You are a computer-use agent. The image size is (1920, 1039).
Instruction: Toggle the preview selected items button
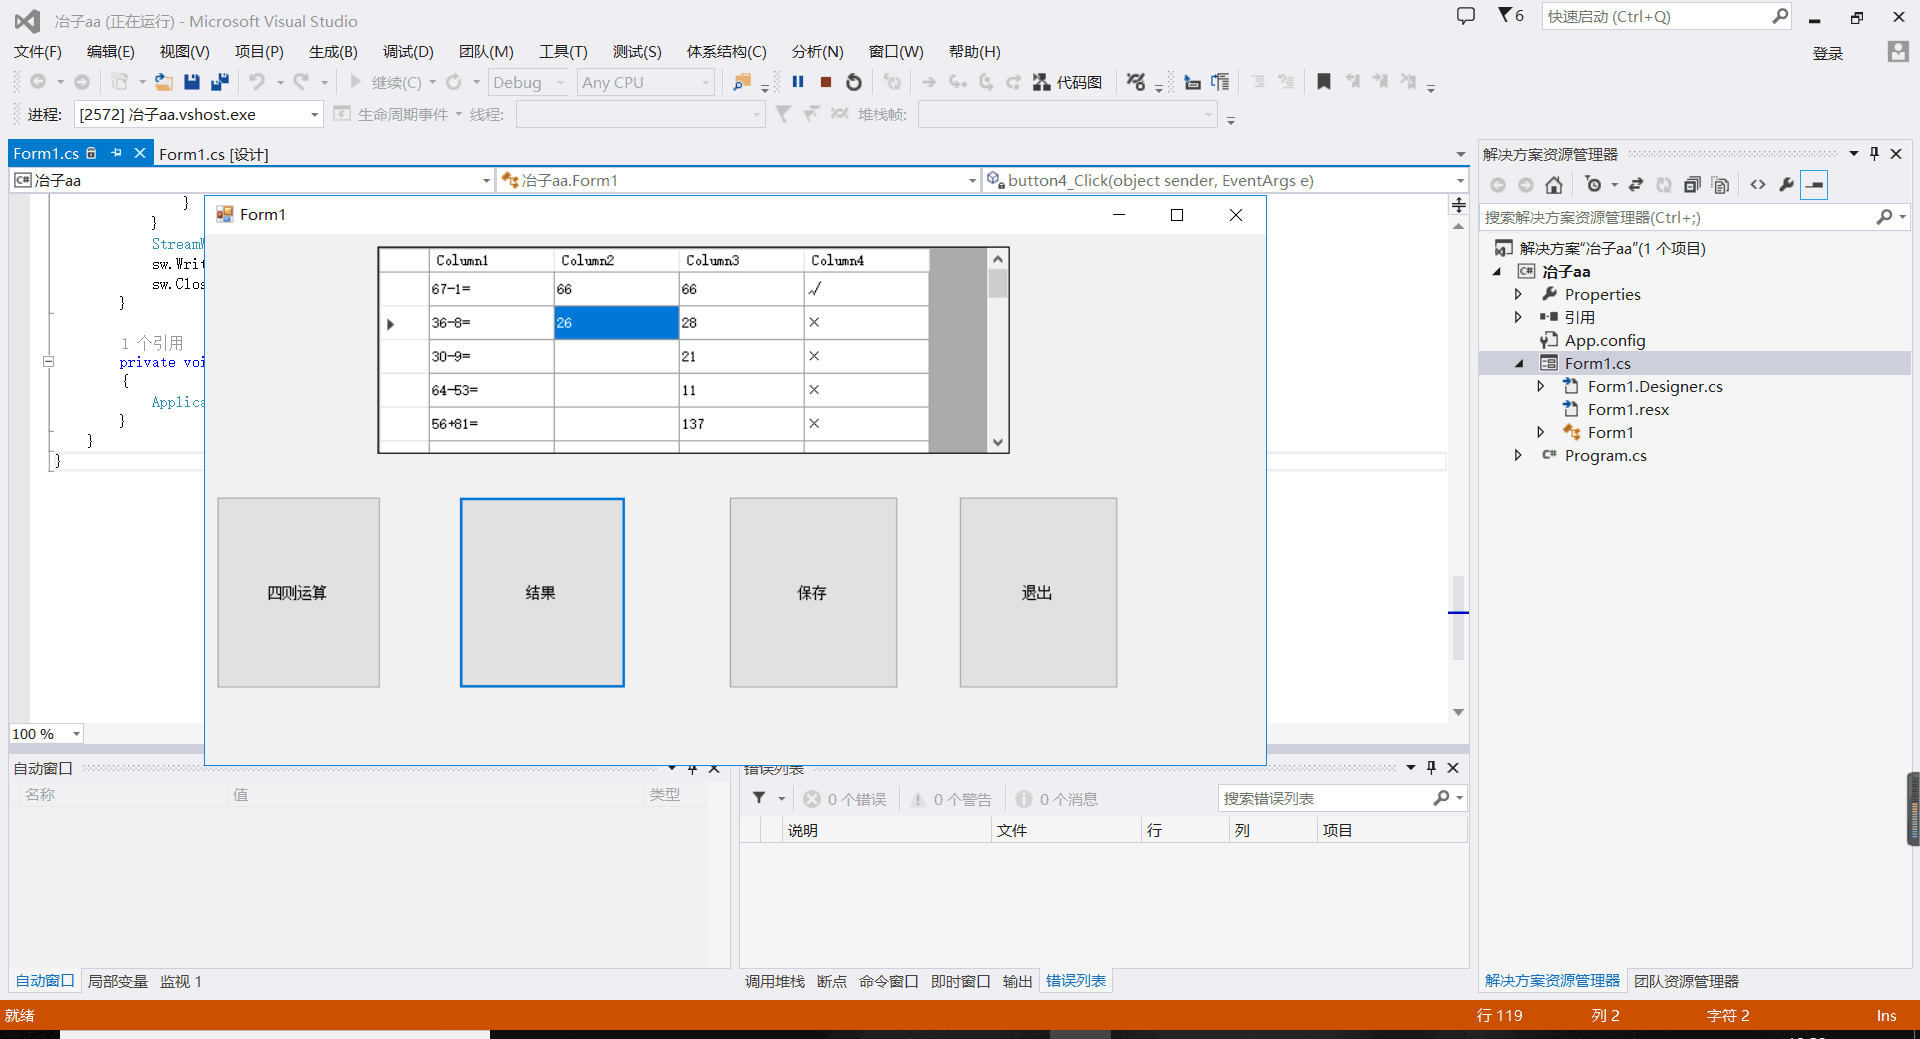coord(1814,185)
